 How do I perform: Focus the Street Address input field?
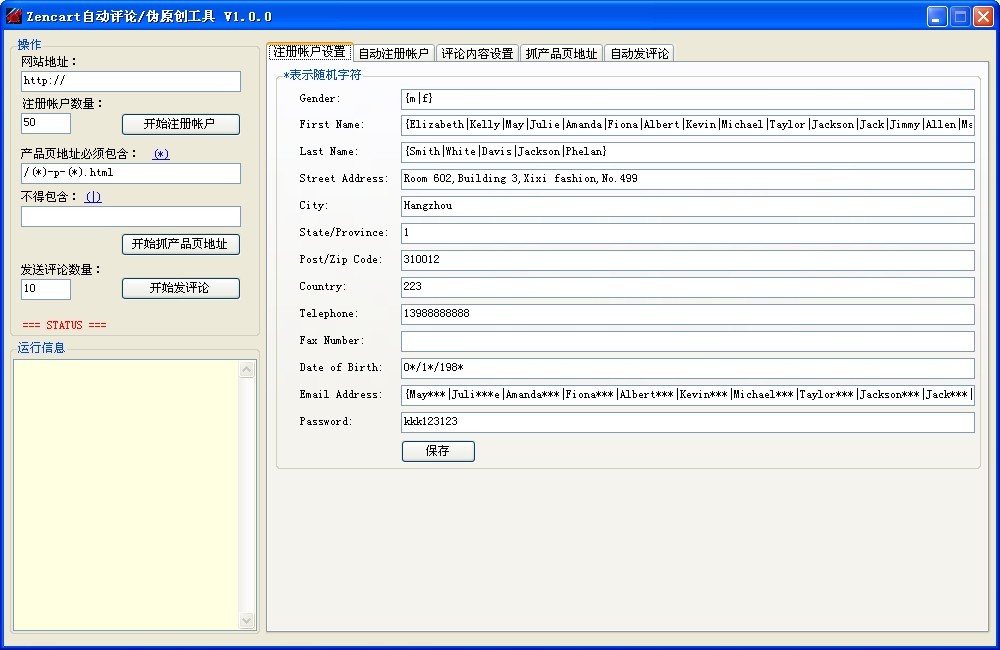point(688,179)
